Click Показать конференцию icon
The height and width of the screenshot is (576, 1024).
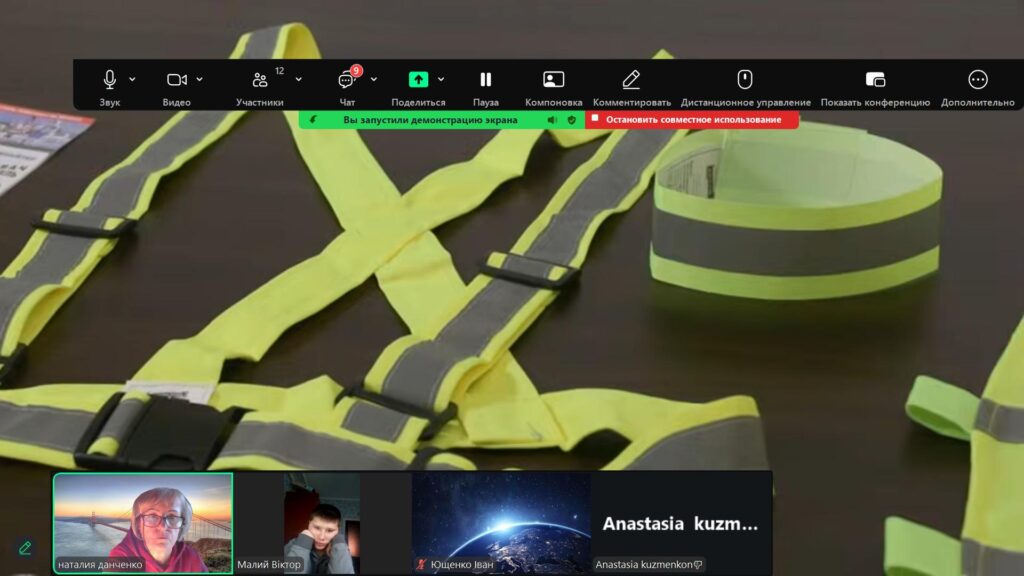(x=875, y=80)
